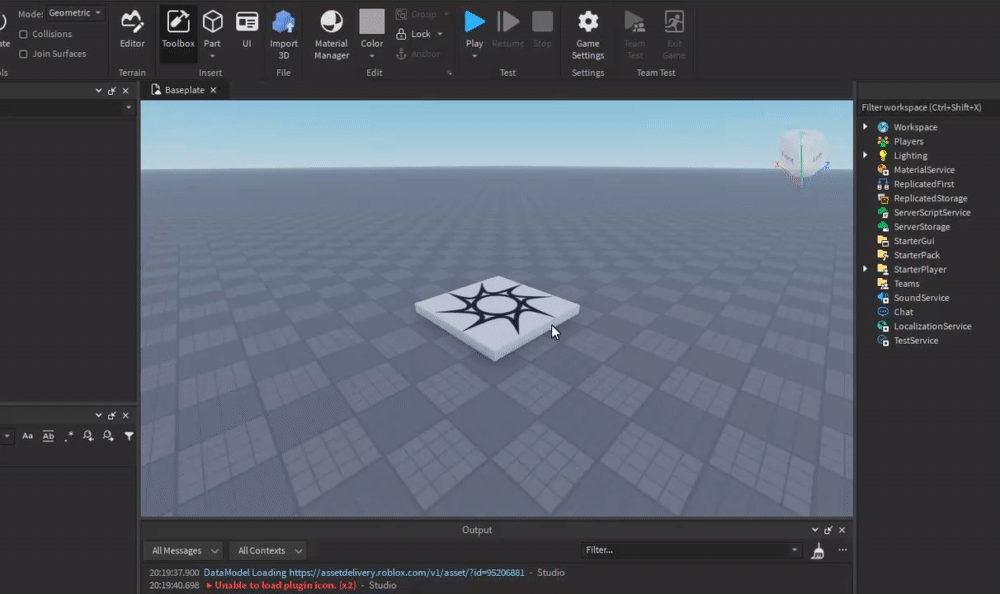This screenshot has height=594, width=1000.
Task: Select StarterPack in the Explorer
Action: pos(916,255)
